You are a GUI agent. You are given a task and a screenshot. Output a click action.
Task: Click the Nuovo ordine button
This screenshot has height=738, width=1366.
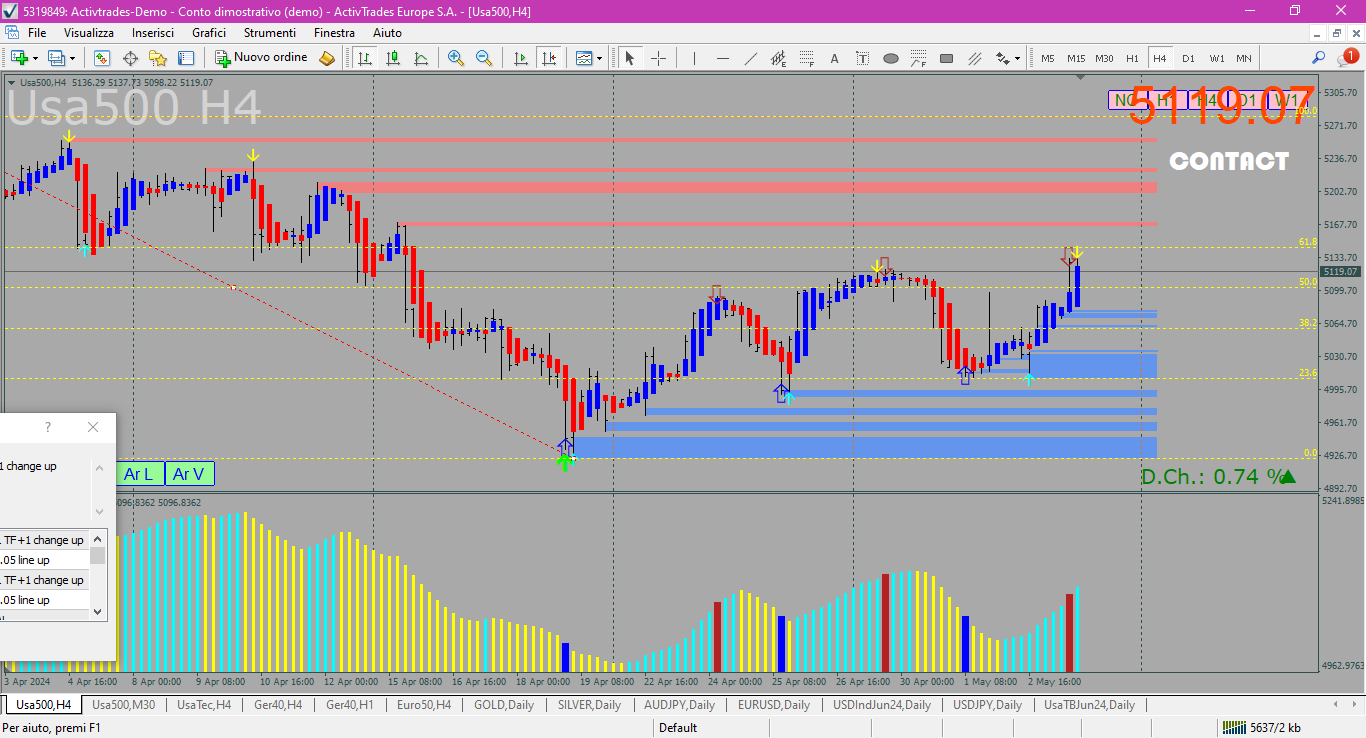click(x=262, y=58)
